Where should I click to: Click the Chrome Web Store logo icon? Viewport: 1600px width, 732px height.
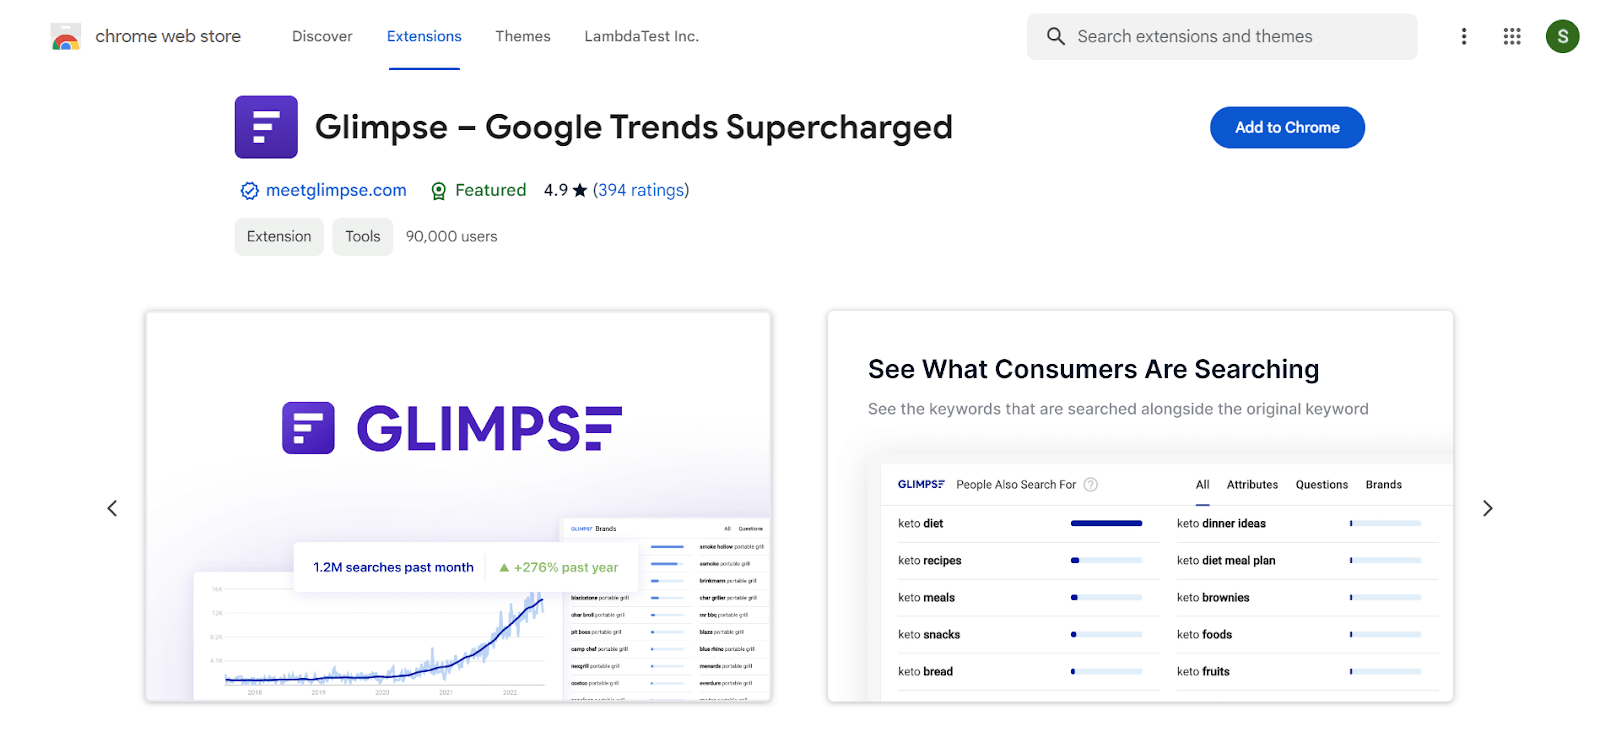point(65,37)
